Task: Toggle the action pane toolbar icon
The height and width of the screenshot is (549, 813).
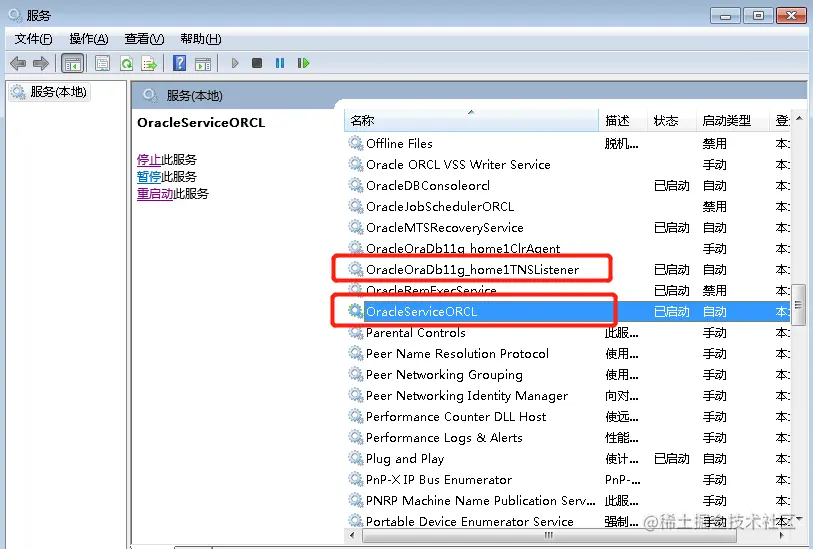Action: tap(203, 64)
